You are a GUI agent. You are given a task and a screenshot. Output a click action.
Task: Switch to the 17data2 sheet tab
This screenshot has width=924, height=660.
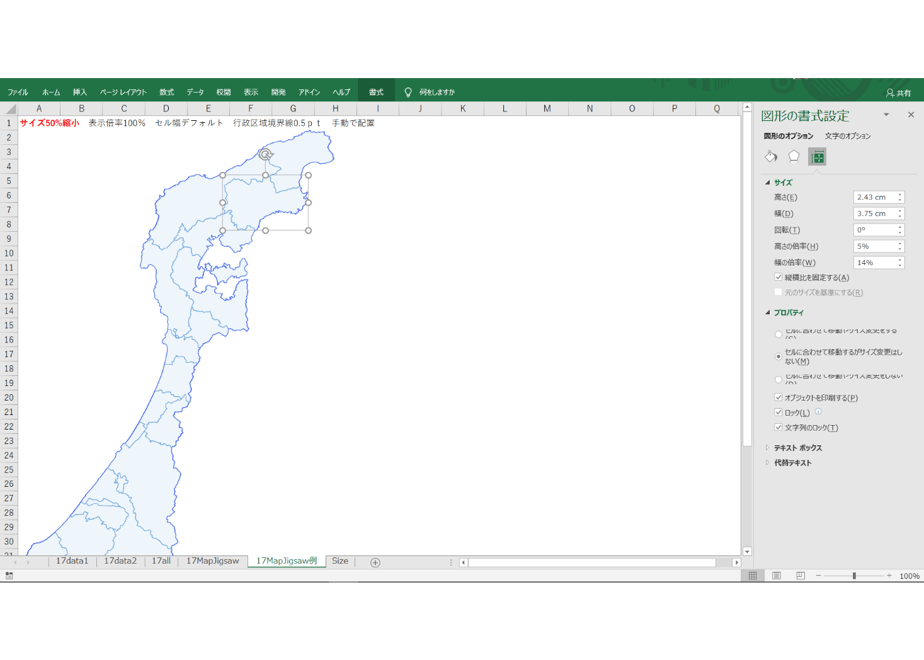[x=120, y=561]
